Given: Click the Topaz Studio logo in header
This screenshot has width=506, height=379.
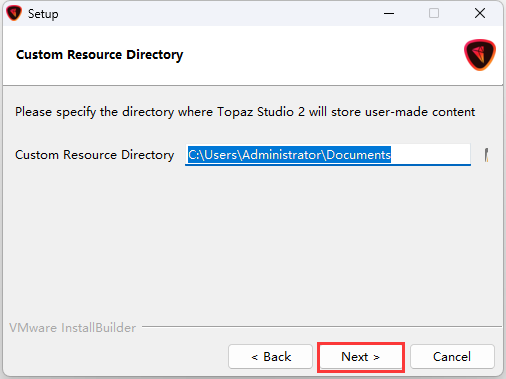Looking at the screenshot, I should click(480, 55).
